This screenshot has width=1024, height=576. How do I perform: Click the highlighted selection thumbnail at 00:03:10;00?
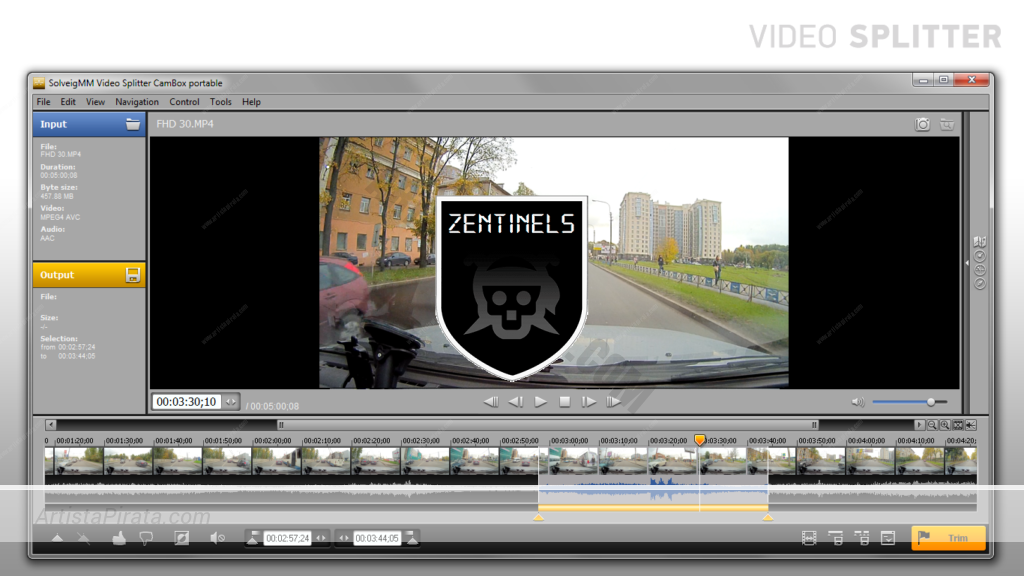click(623, 461)
